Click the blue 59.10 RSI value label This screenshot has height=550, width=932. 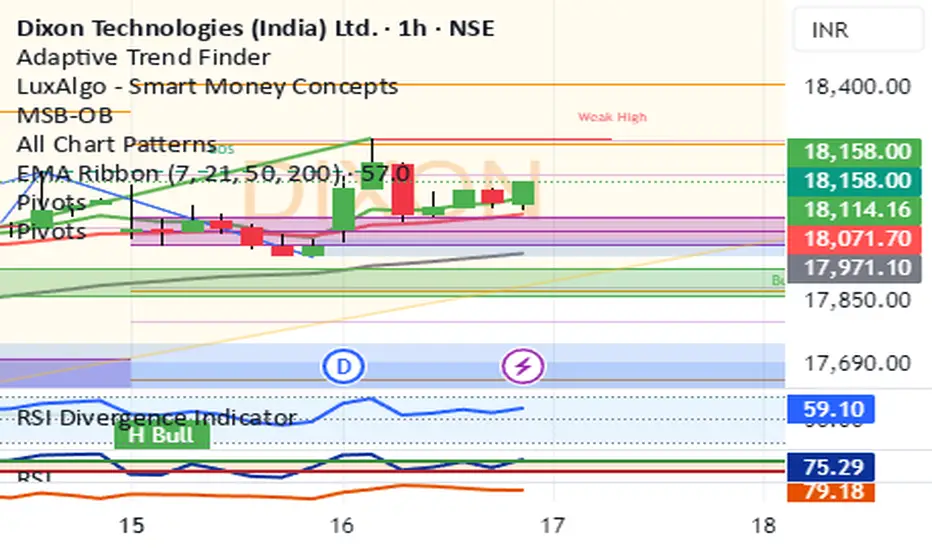831,409
